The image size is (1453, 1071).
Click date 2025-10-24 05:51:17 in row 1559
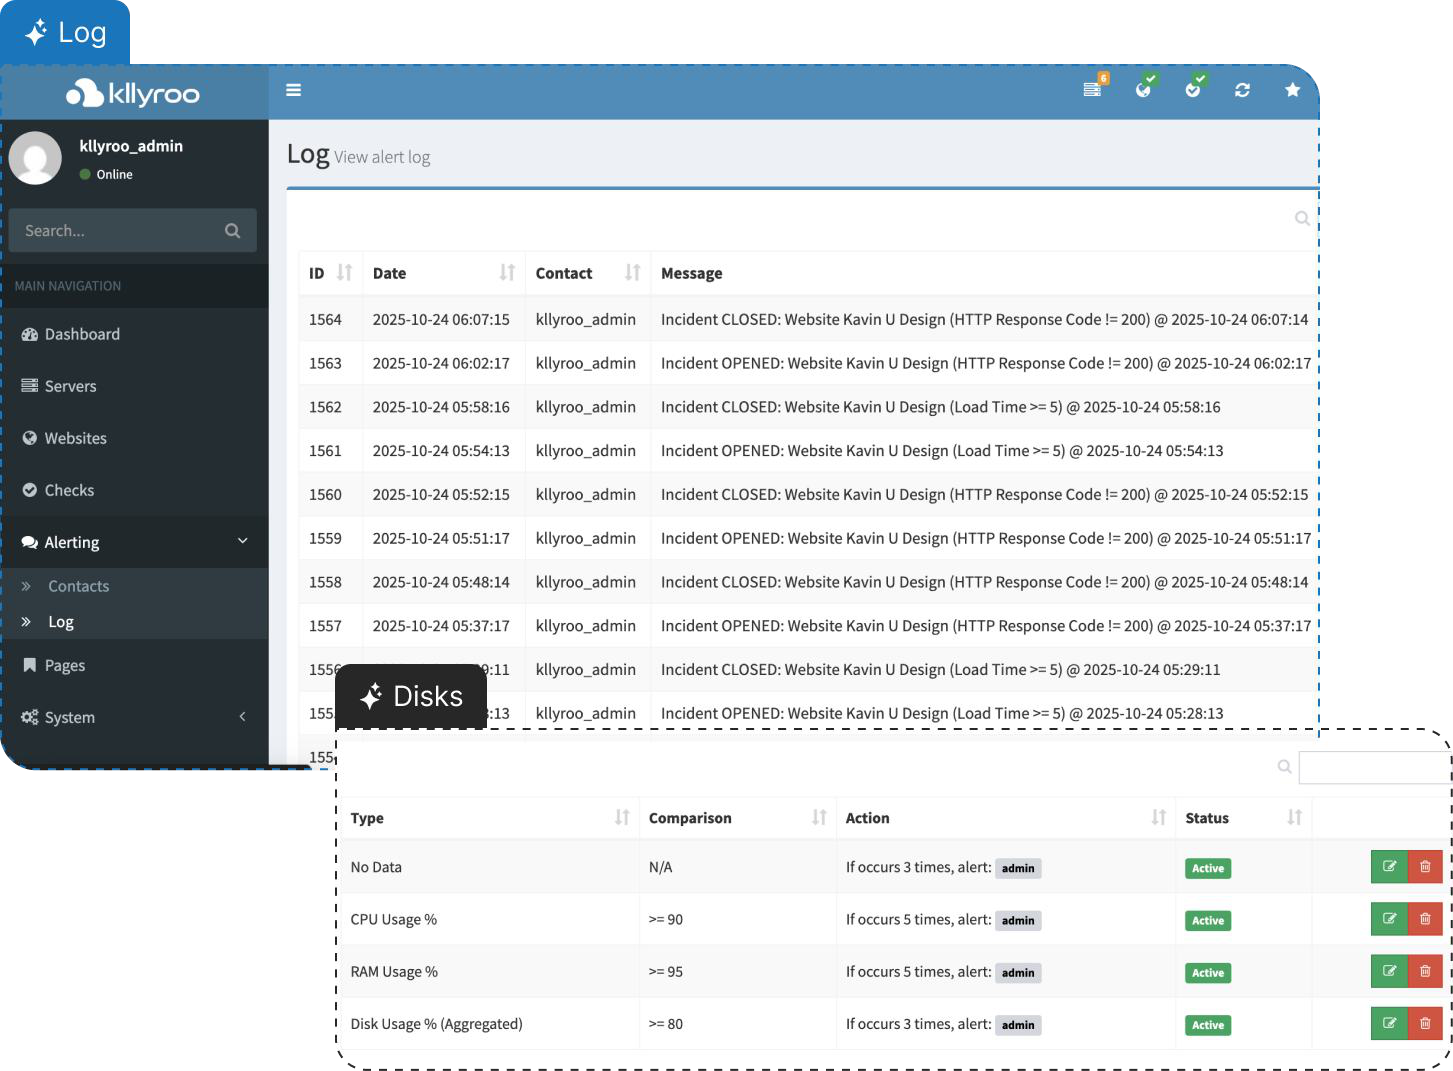441,539
